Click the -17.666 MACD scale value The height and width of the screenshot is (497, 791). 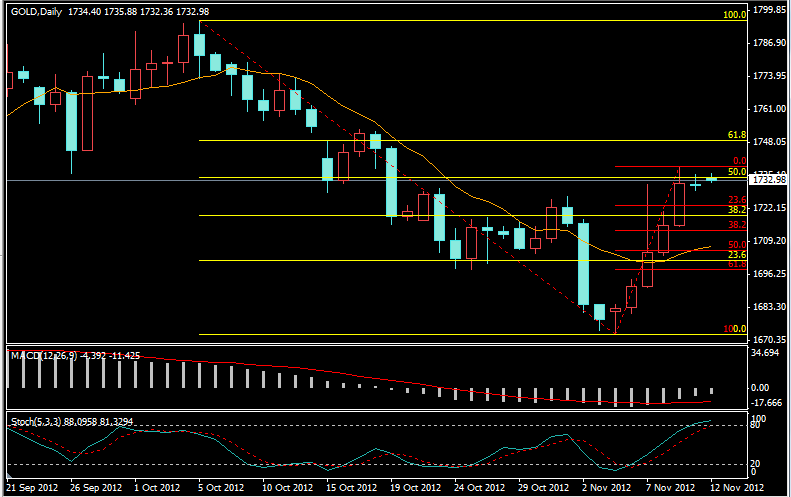767,403
